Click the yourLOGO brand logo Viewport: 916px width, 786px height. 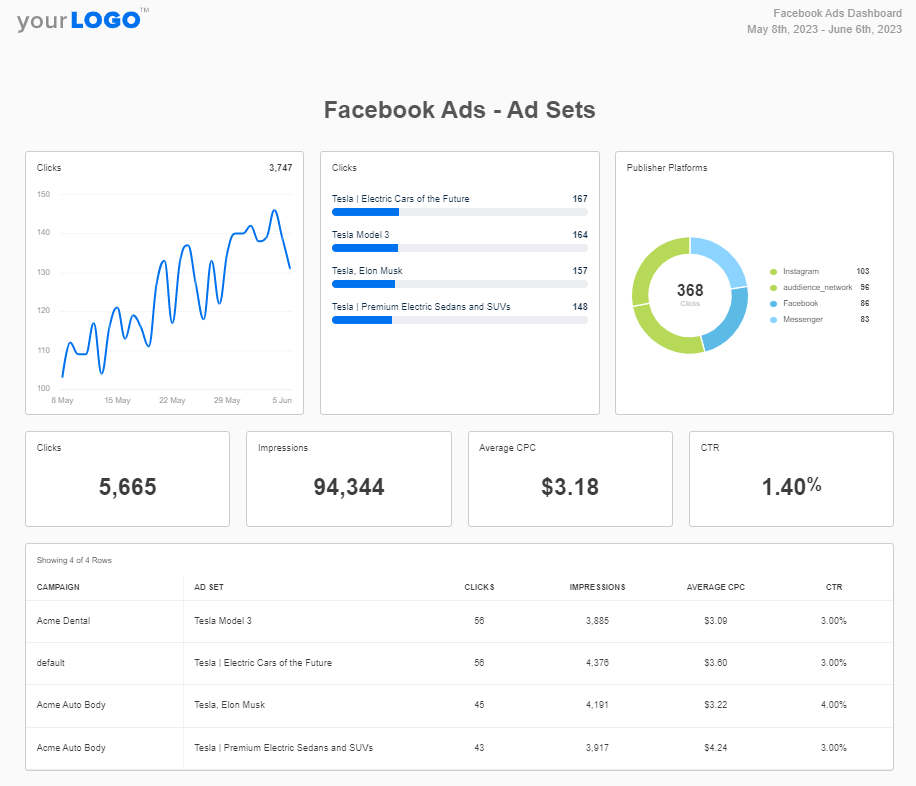(82, 20)
